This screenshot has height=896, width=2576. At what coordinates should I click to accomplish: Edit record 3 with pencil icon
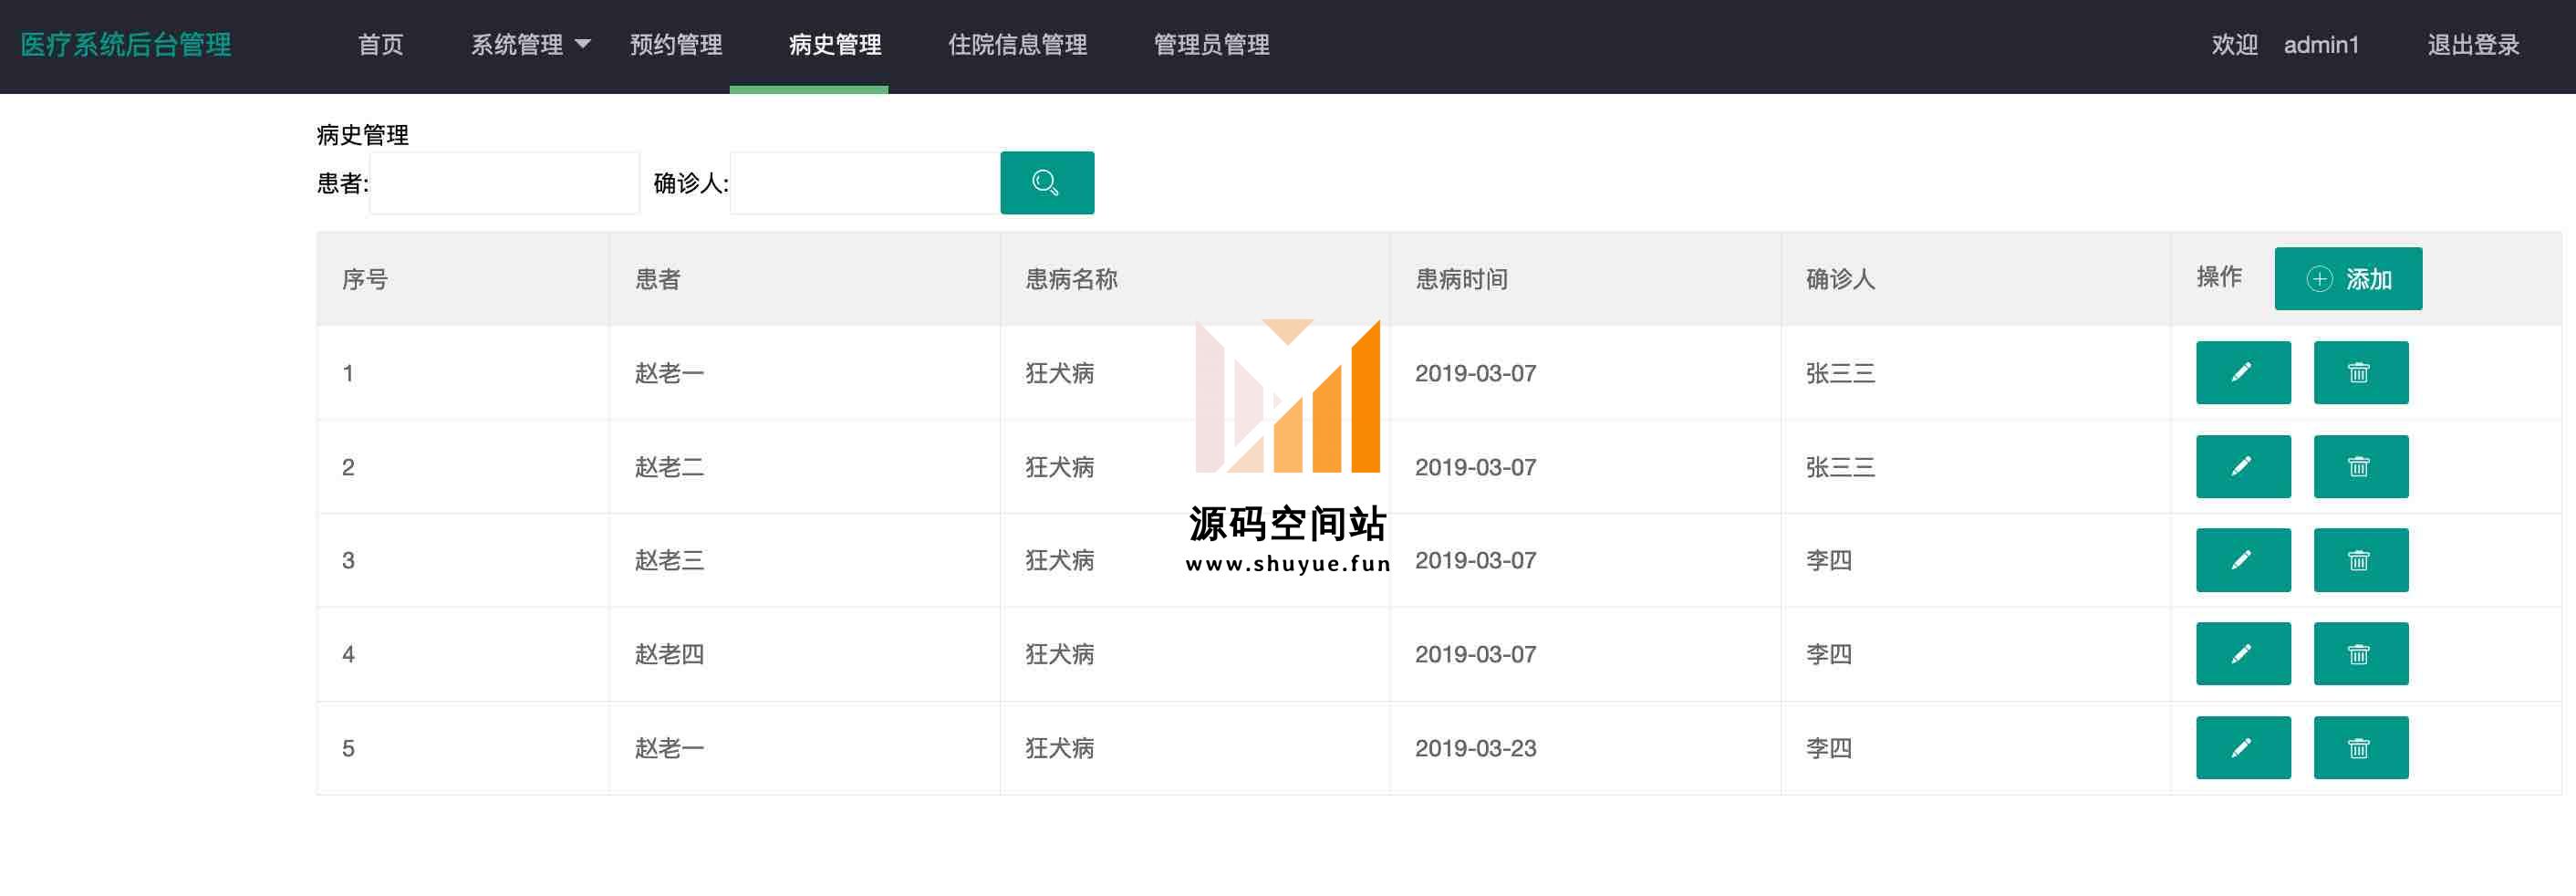pyautogui.click(x=2242, y=560)
